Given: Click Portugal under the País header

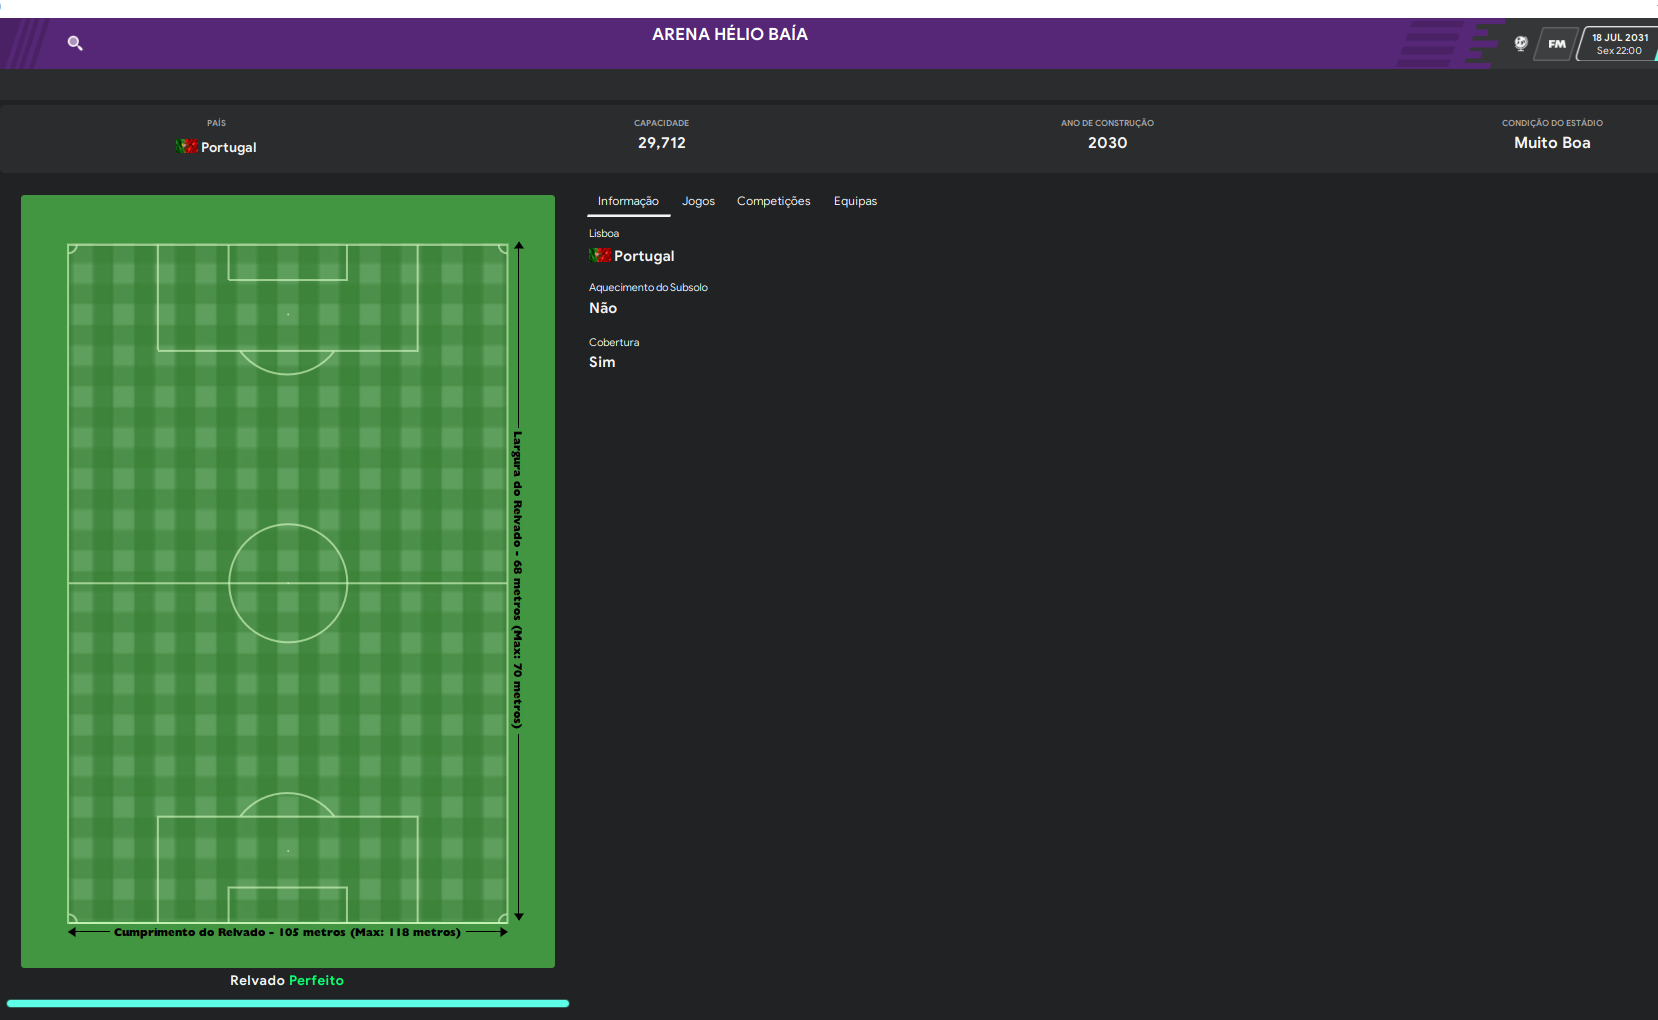Looking at the screenshot, I should coord(228,147).
